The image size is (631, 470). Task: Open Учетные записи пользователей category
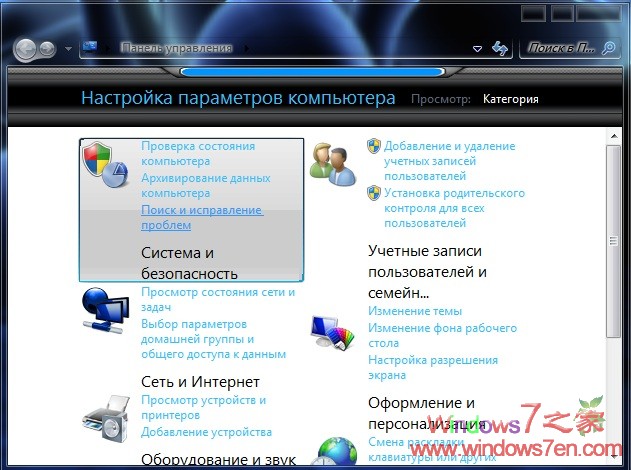pos(427,272)
